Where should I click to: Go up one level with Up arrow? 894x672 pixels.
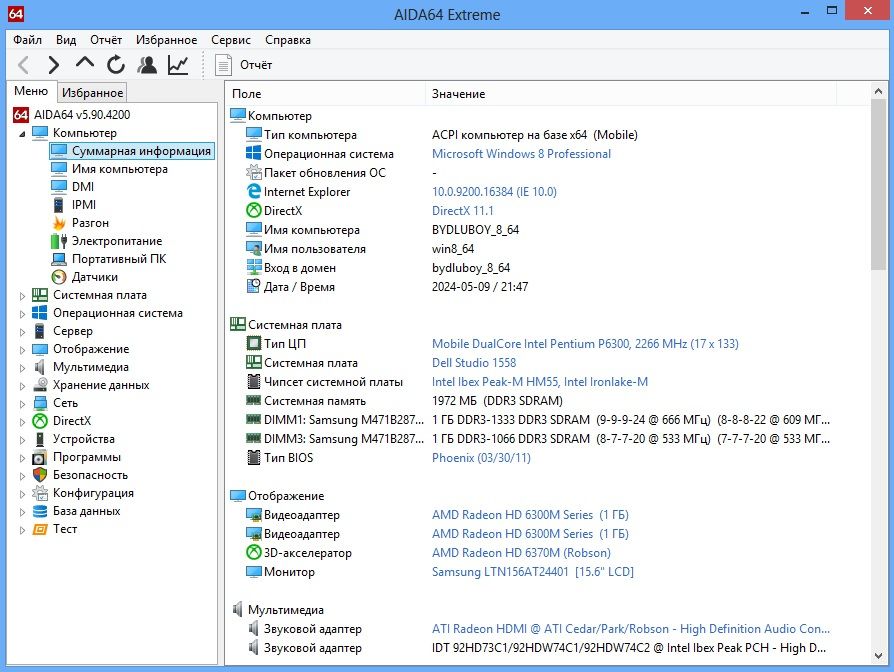[85, 63]
